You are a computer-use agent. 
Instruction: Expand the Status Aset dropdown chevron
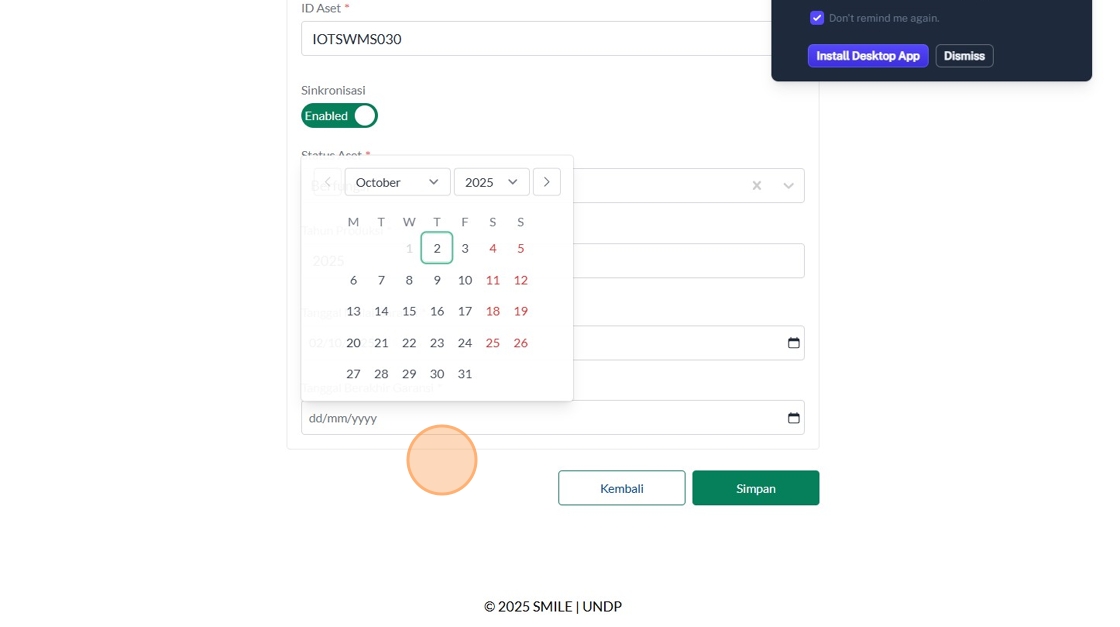[x=788, y=186]
